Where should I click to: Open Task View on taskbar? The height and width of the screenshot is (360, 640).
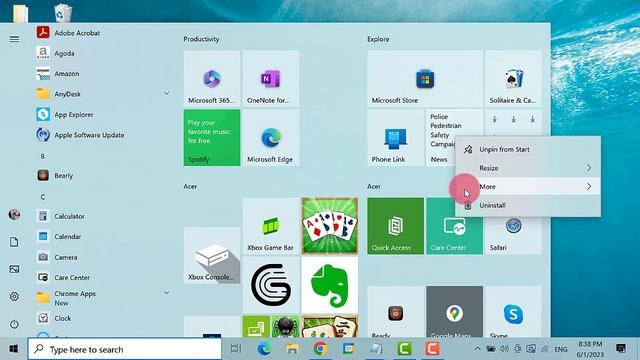pos(236,349)
